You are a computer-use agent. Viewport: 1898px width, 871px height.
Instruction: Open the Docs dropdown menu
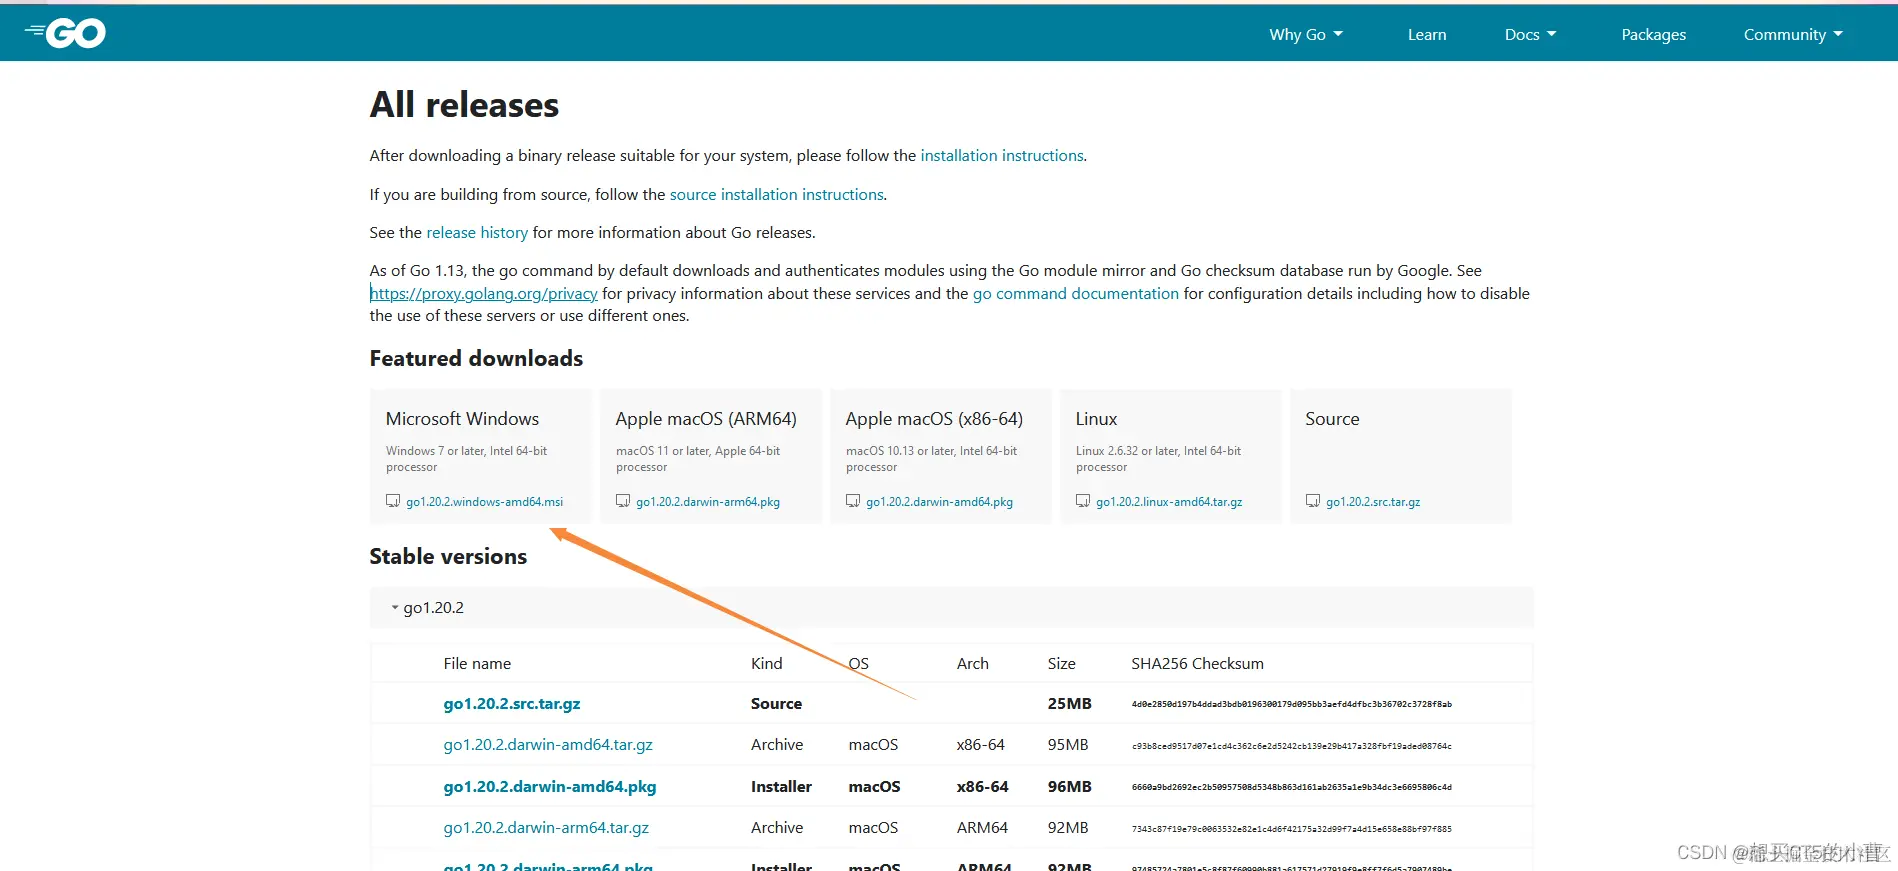[x=1530, y=34]
